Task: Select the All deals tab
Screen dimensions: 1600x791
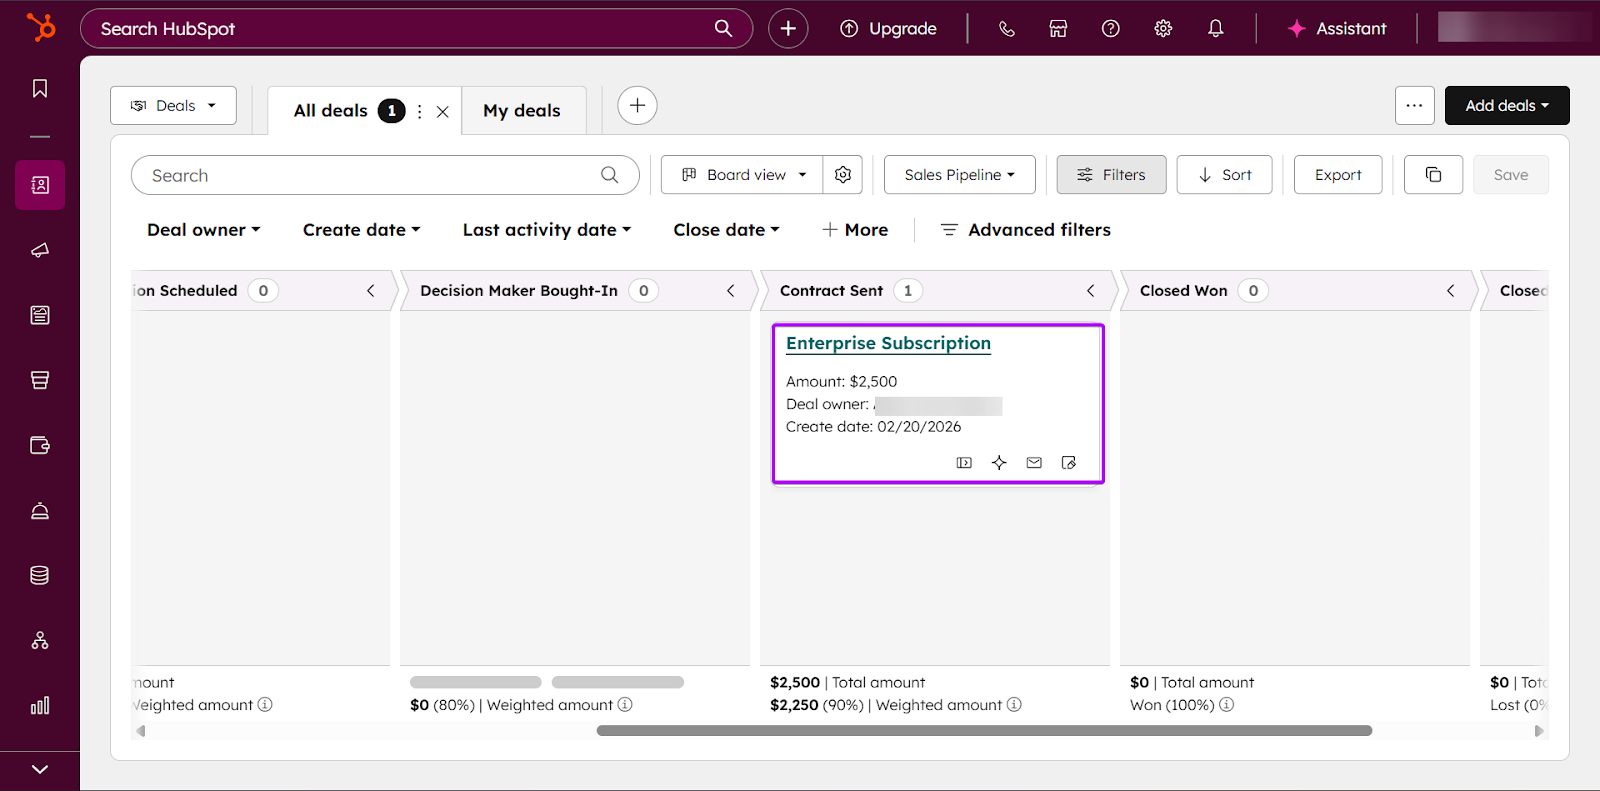Action: [331, 111]
